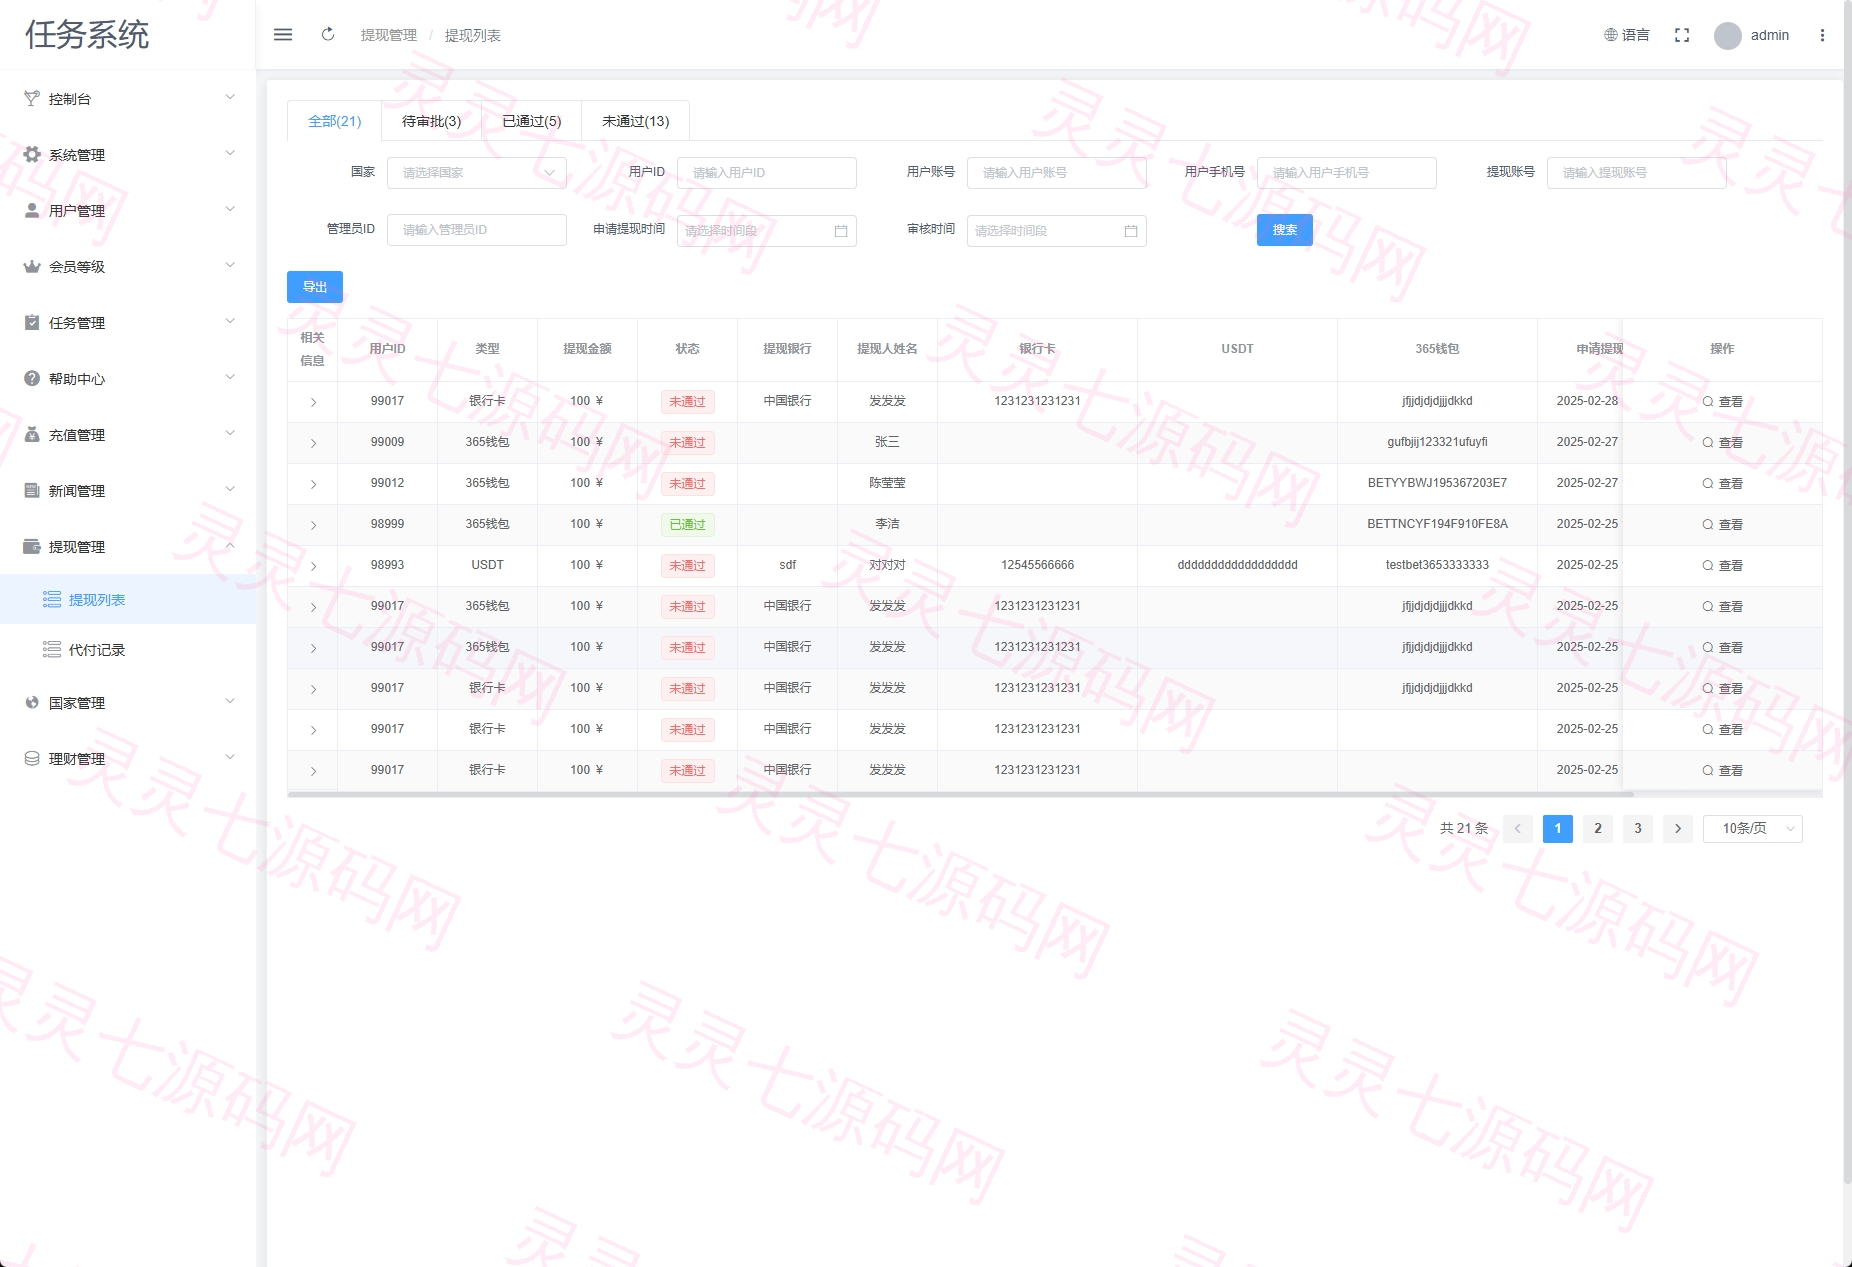The height and width of the screenshot is (1267, 1852).
Task: Click the 充值管理 icon
Action: click(x=32, y=434)
